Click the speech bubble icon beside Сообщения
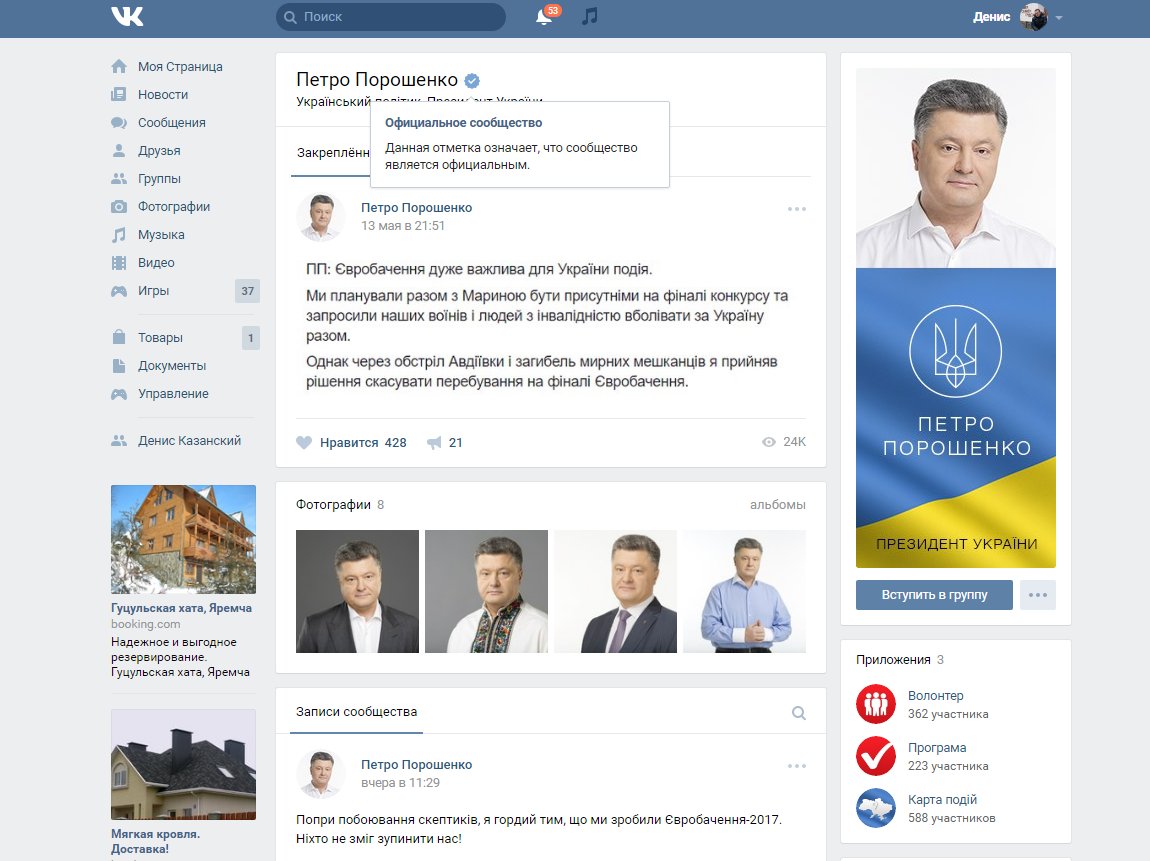 pos(119,122)
